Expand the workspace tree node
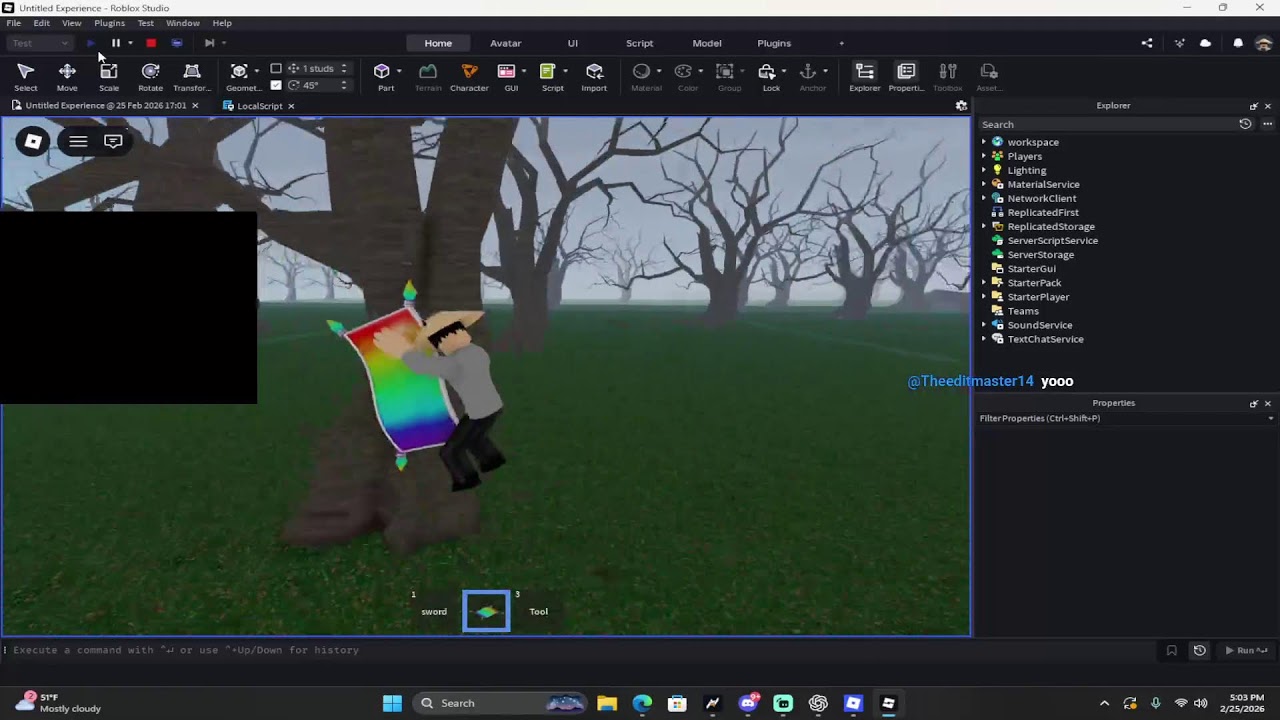This screenshot has height=720, width=1280. click(x=984, y=142)
